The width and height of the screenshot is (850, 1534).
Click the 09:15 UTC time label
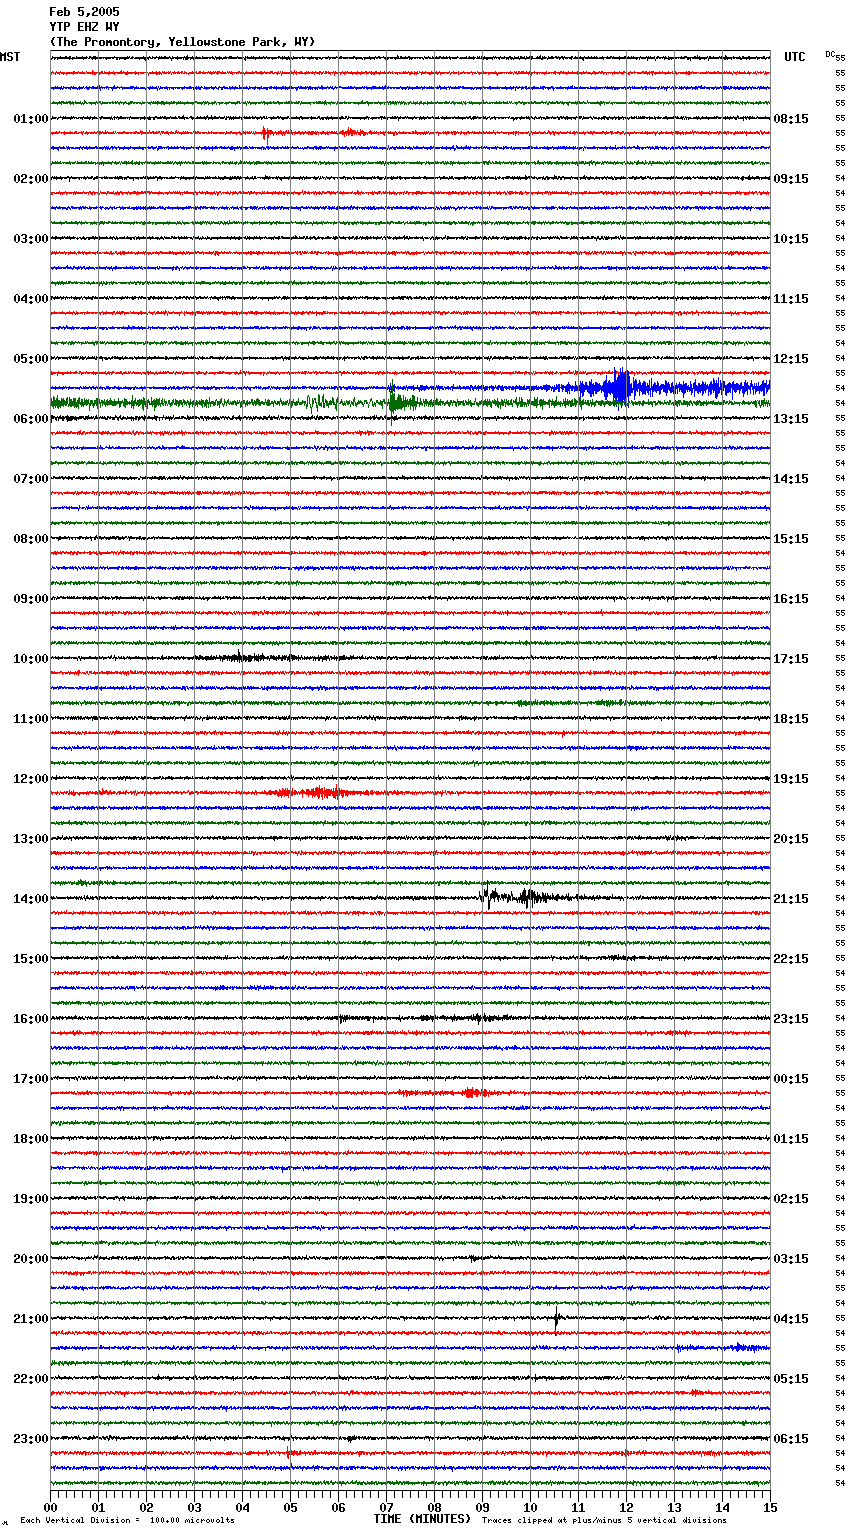tap(791, 179)
